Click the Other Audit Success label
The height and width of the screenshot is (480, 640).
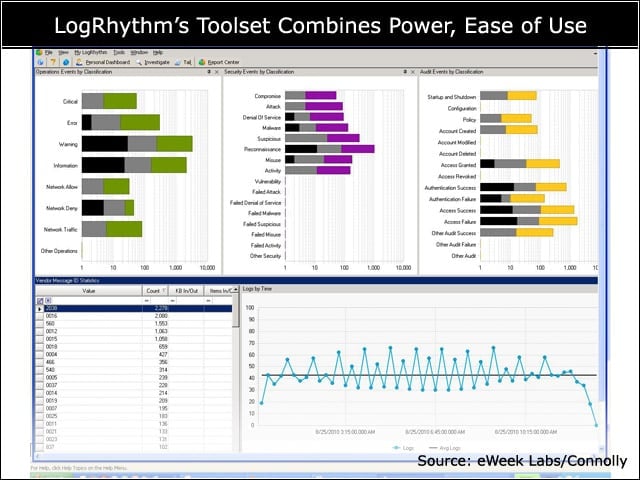coord(454,233)
